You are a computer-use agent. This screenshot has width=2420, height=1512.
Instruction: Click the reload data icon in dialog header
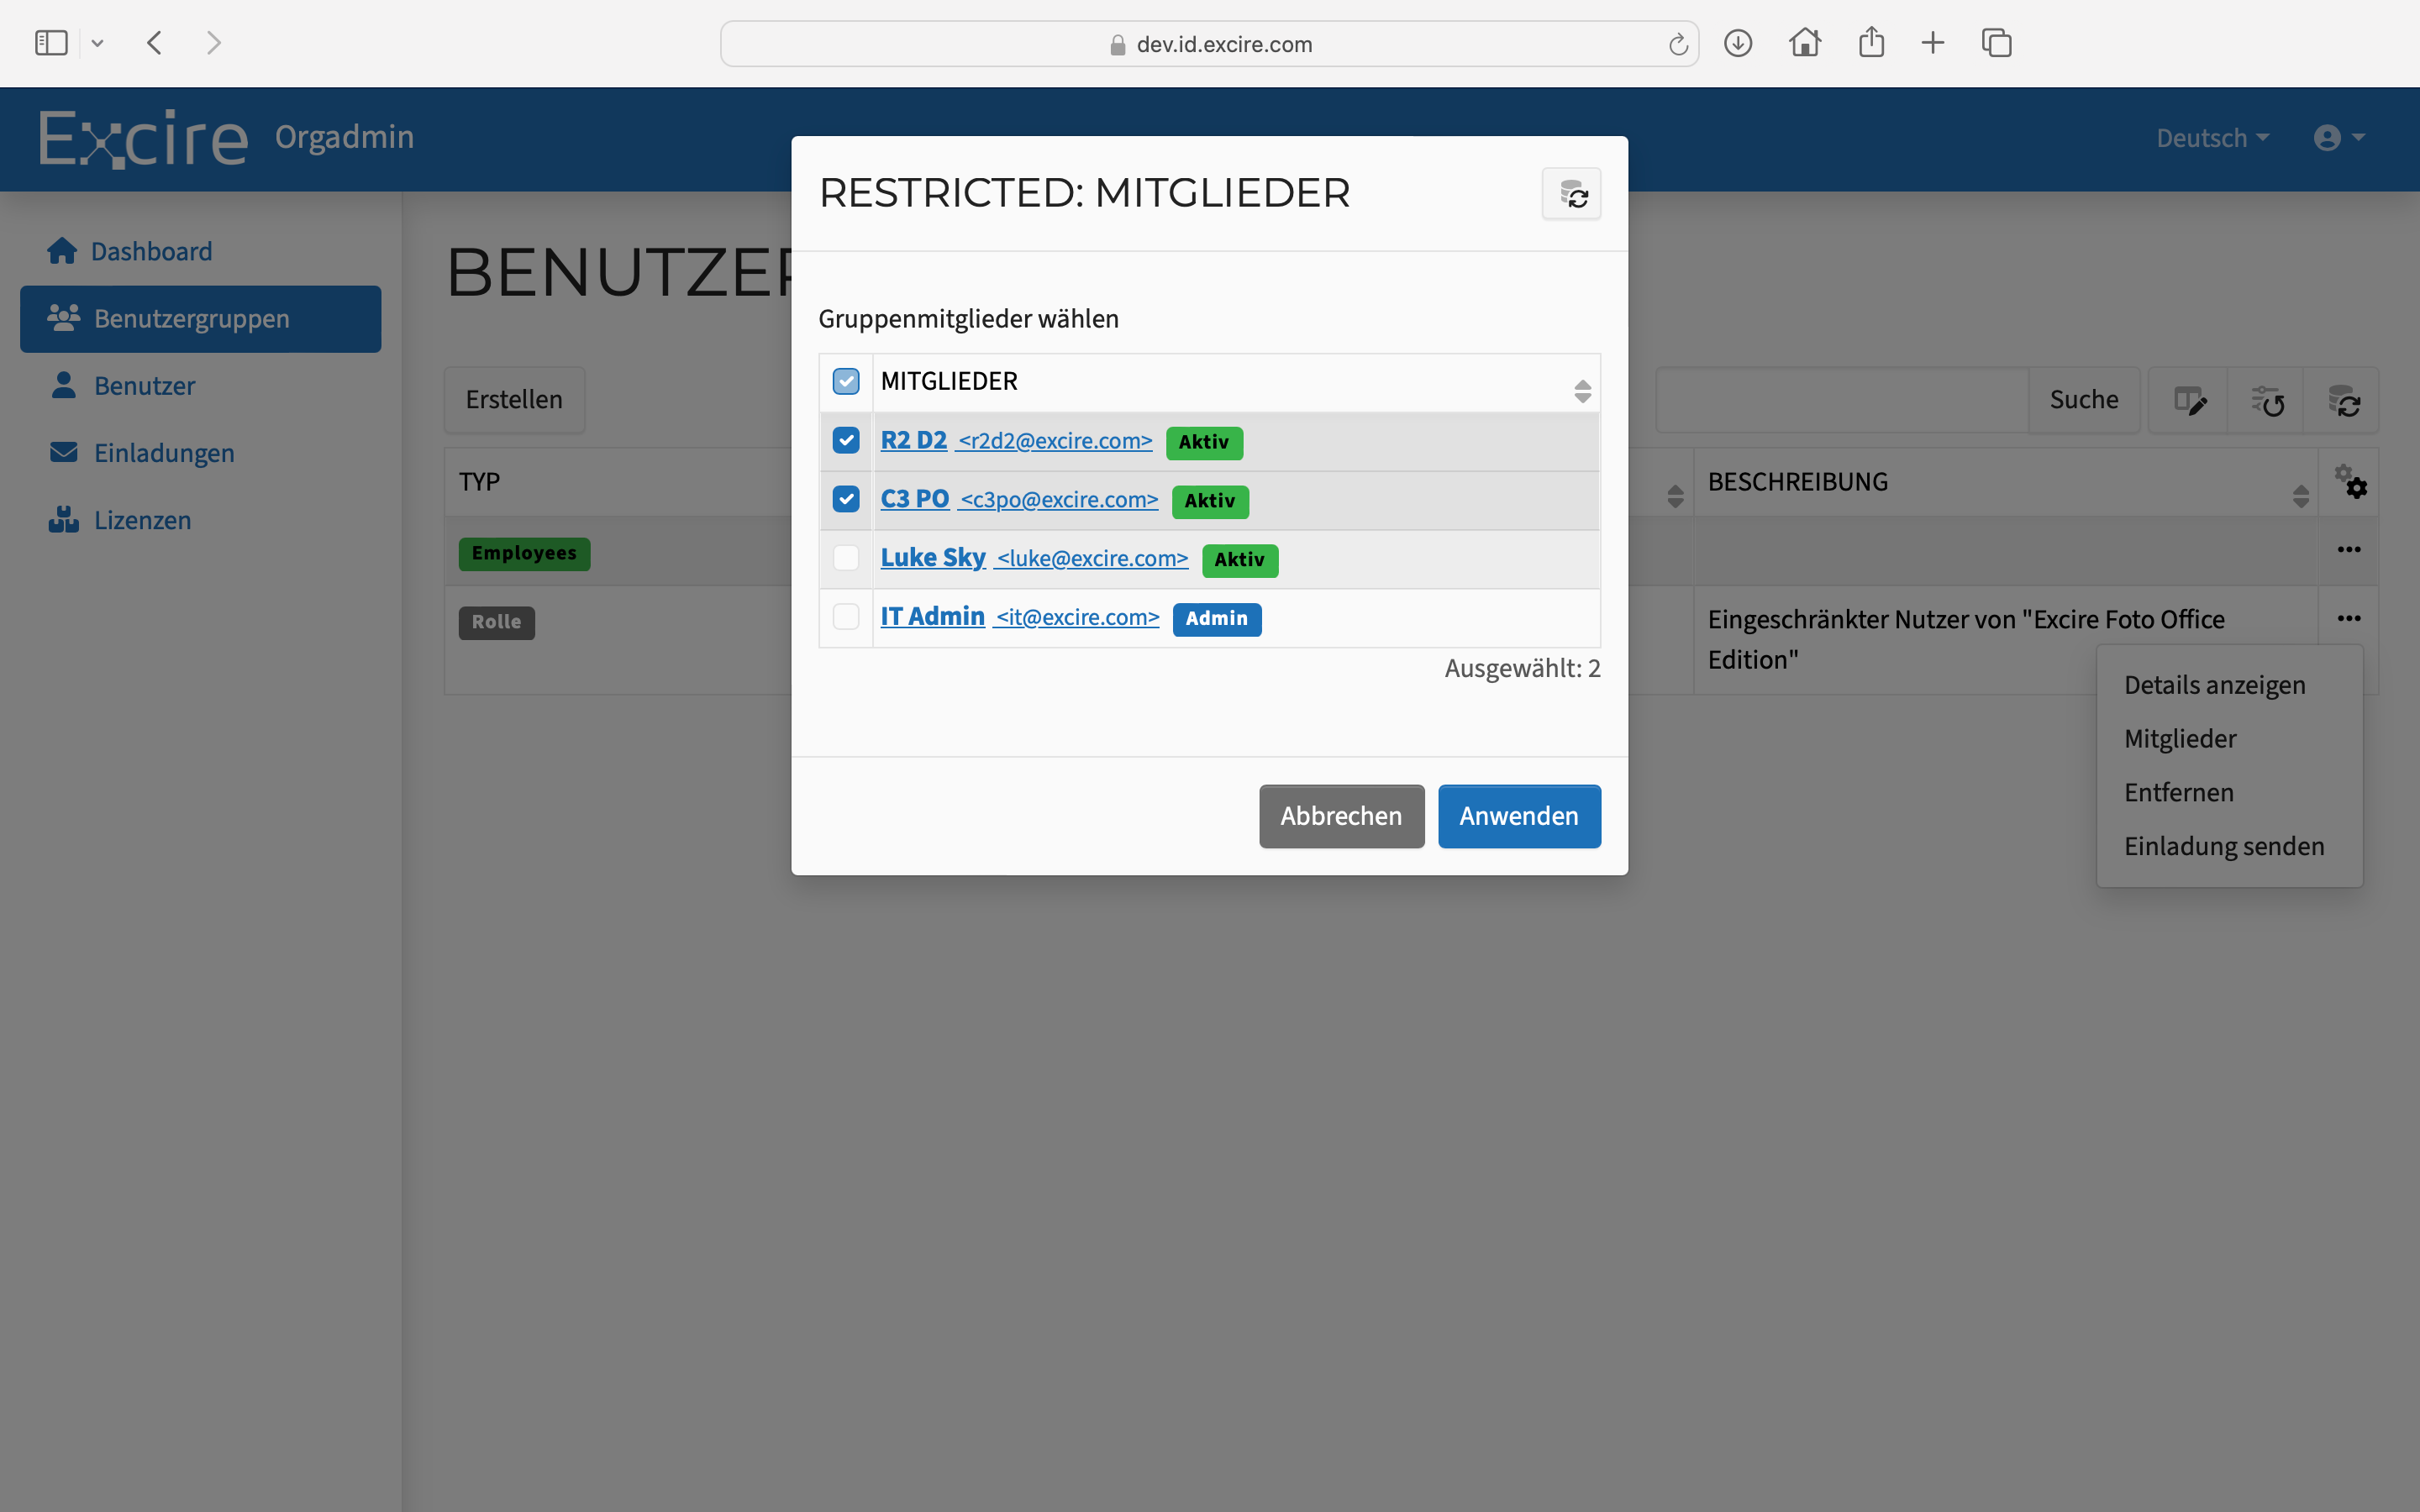[1571, 194]
